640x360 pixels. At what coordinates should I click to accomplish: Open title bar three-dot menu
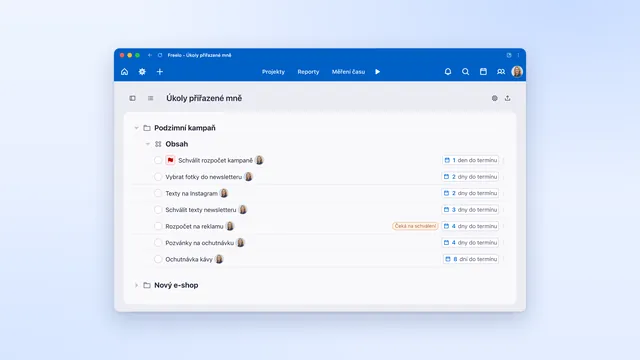pos(518,55)
